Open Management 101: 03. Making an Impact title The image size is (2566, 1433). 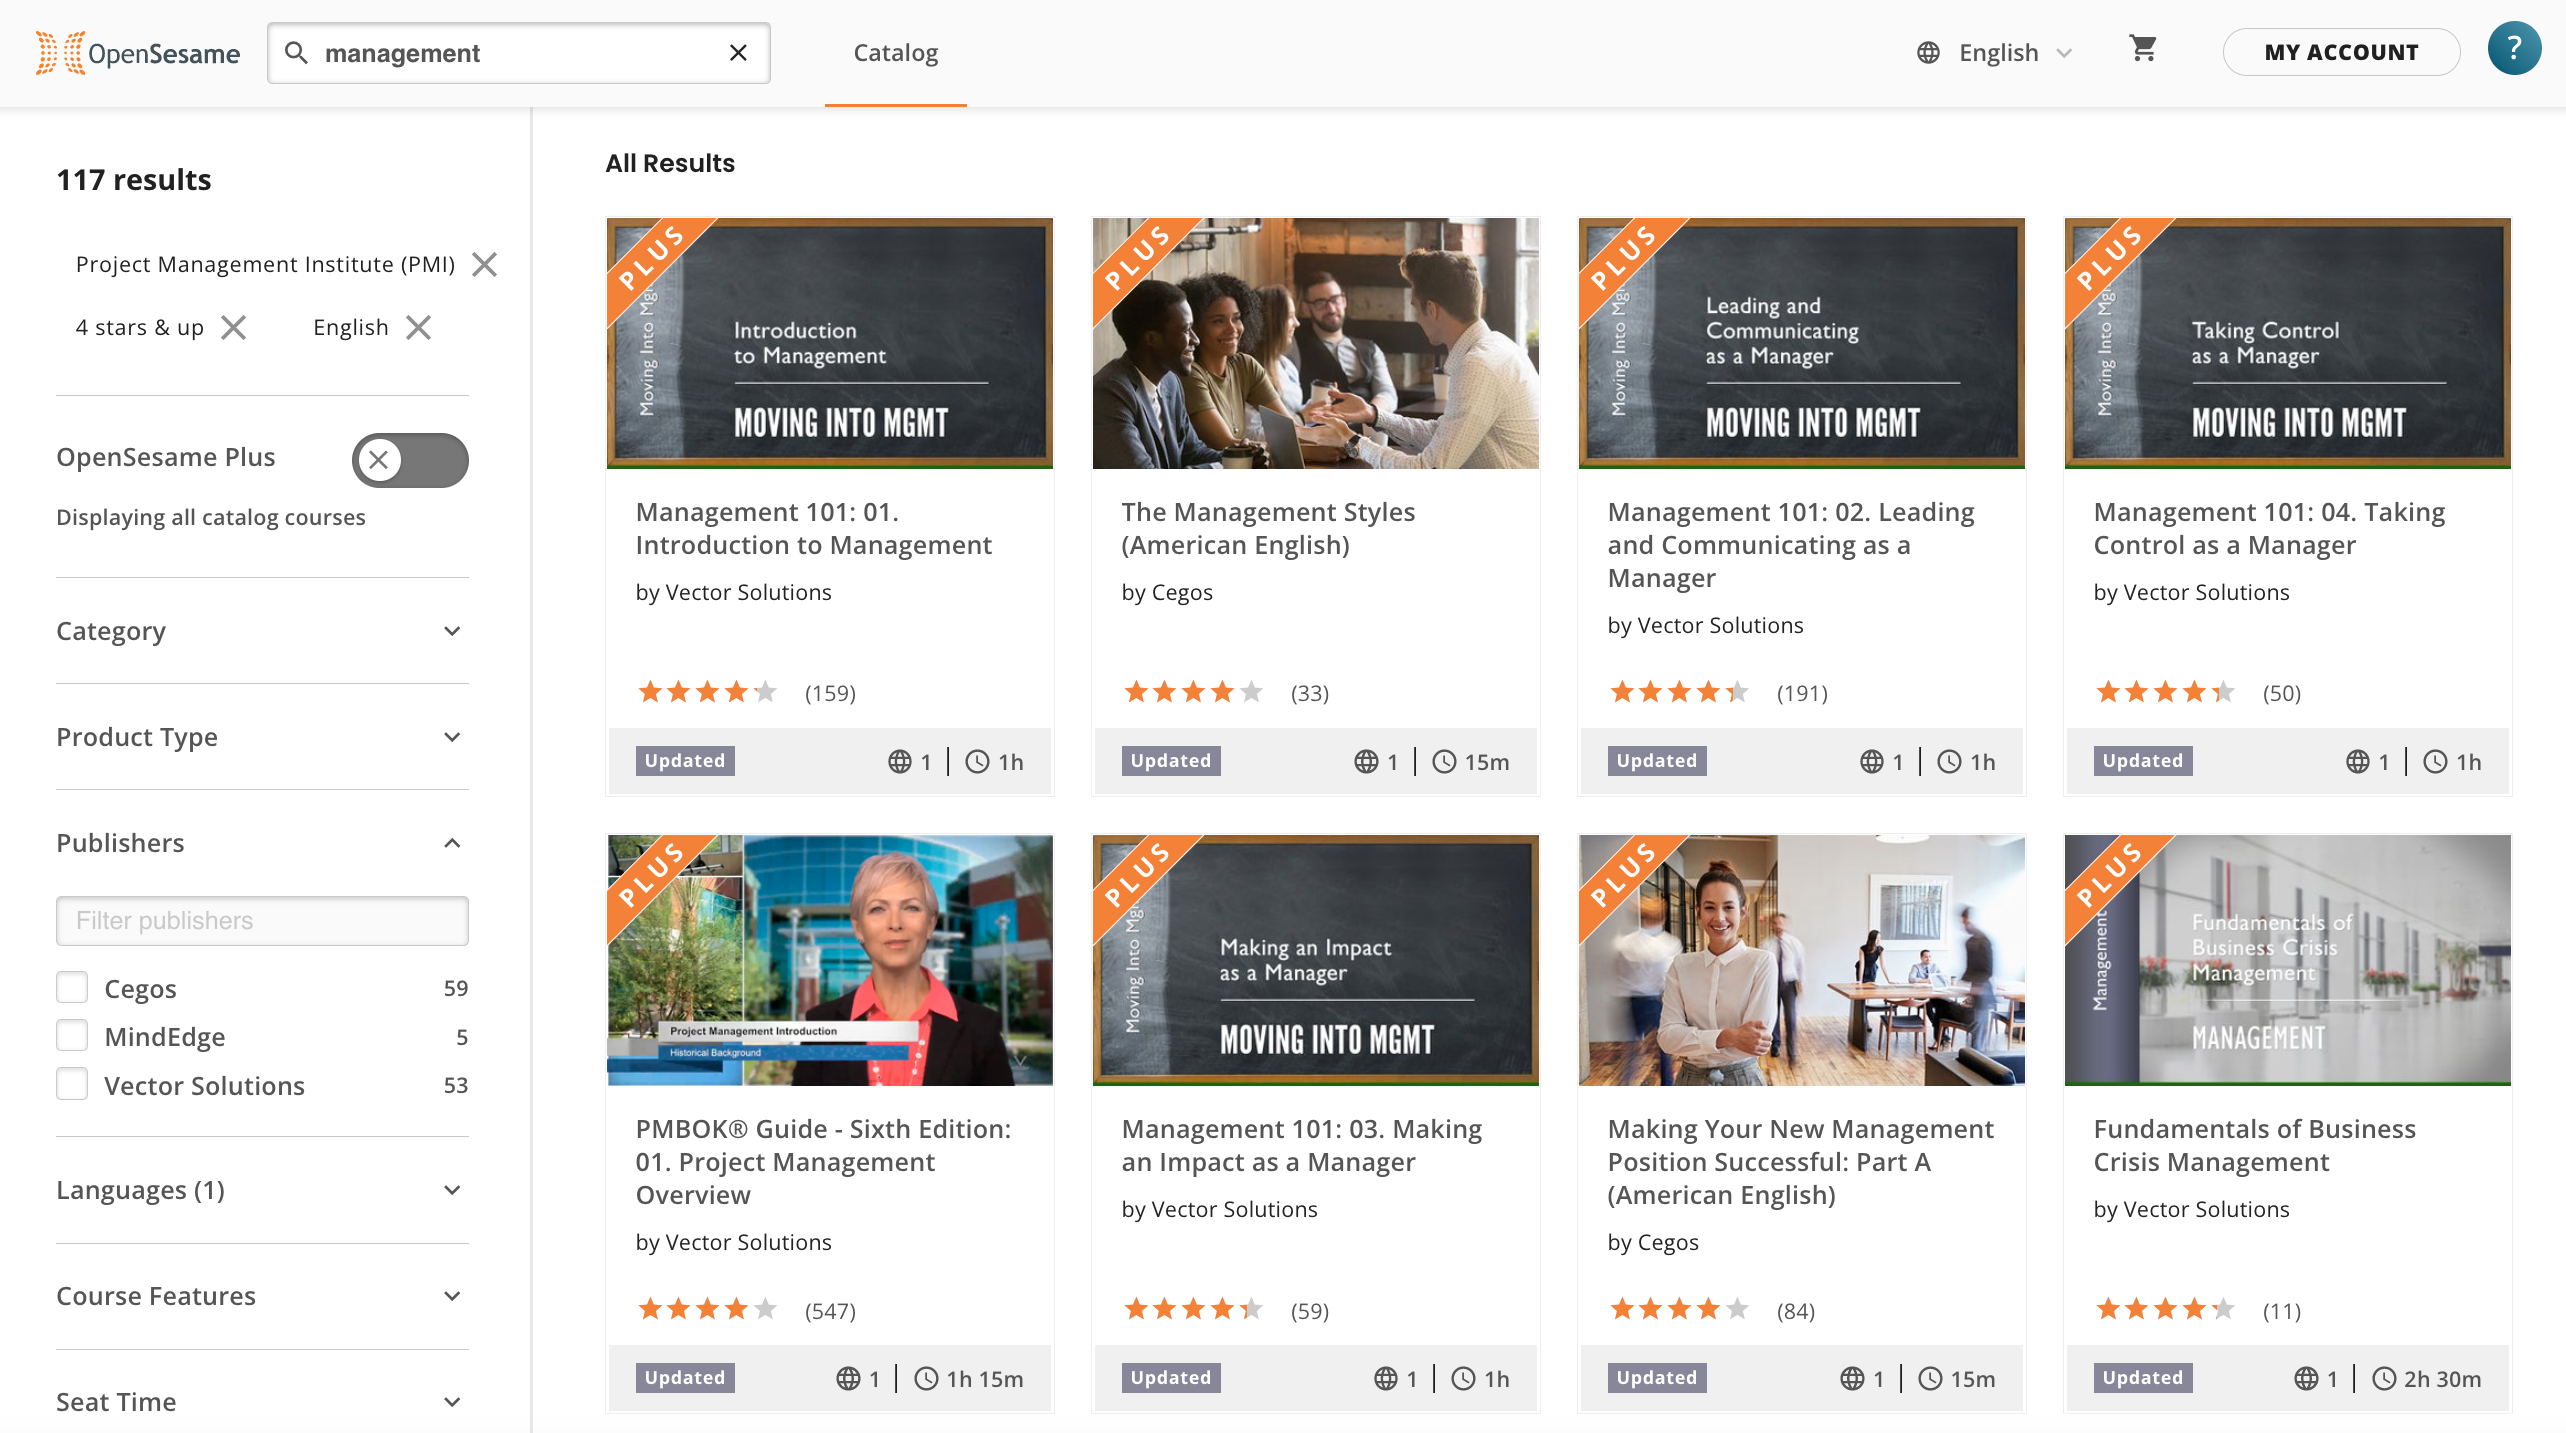point(1301,1145)
